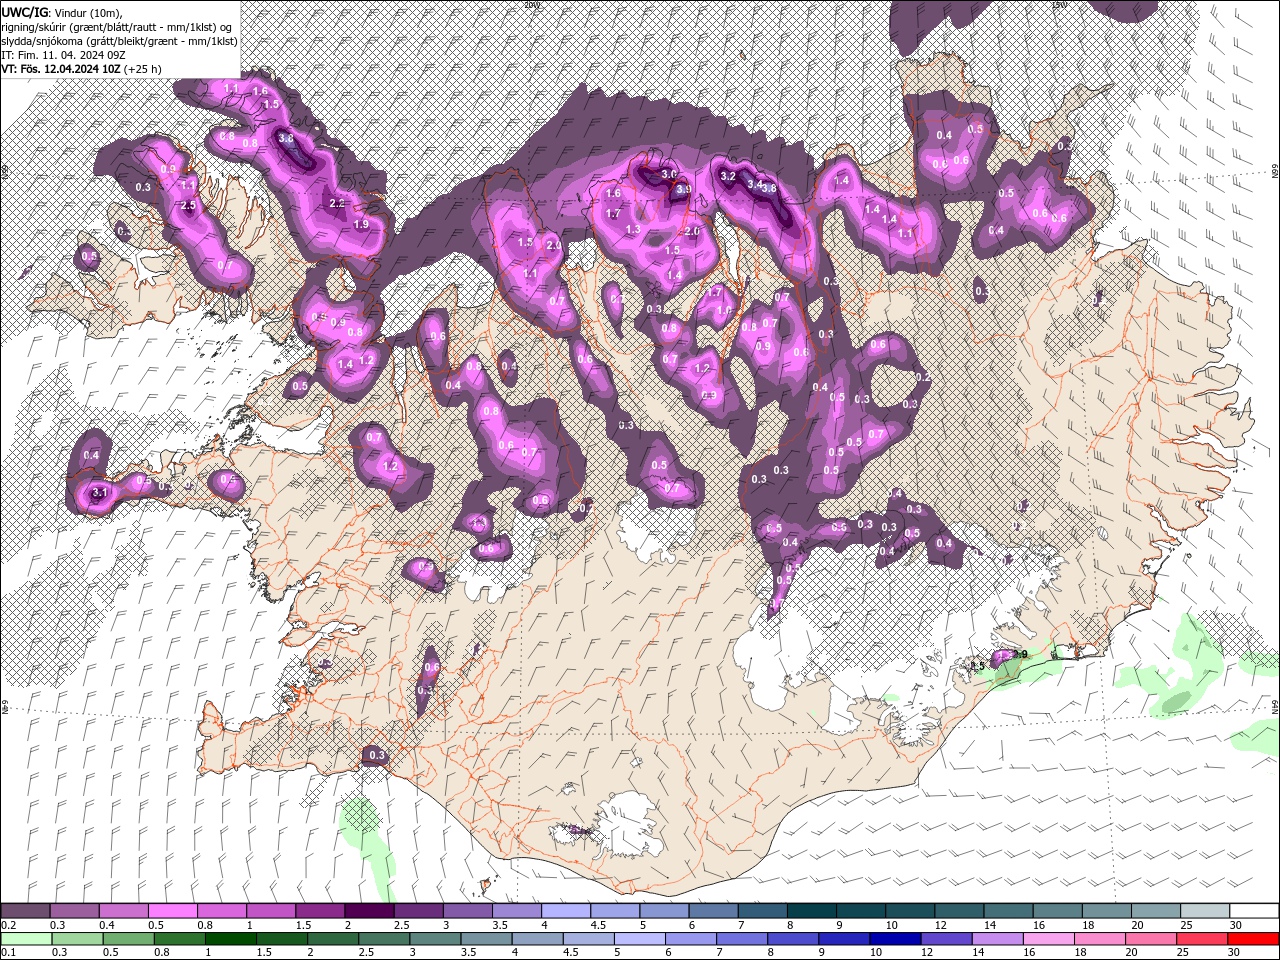Select the '0.1' label on the lower legend

point(7,953)
